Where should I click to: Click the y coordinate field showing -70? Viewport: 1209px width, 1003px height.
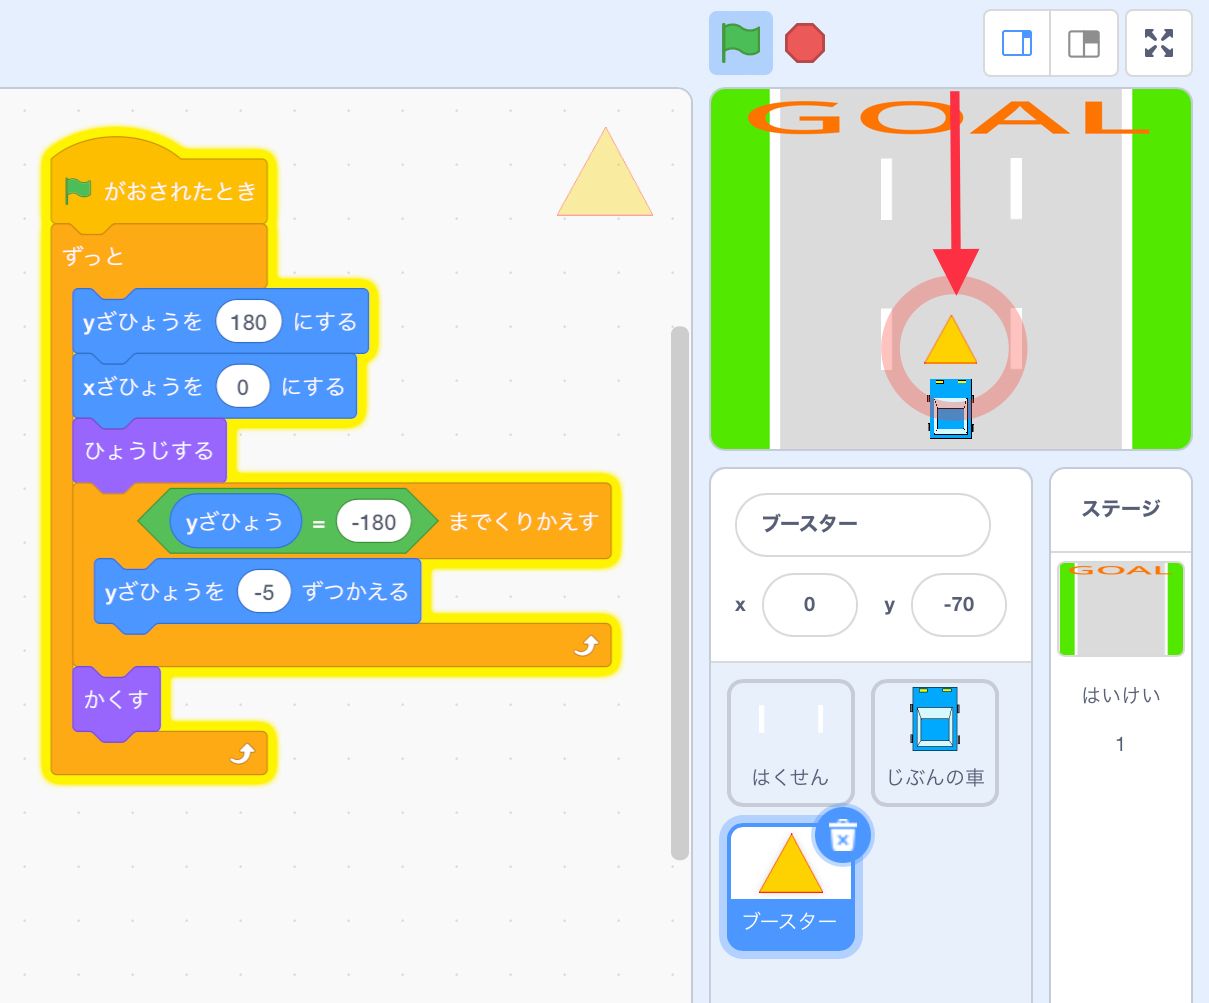click(957, 605)
